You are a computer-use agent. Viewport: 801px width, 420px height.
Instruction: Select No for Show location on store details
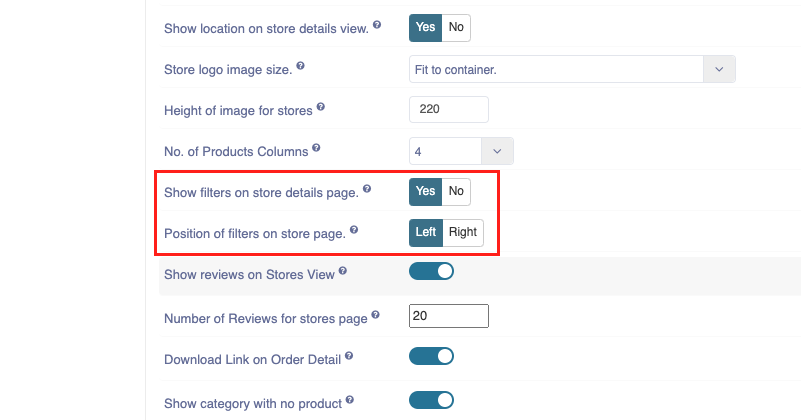pyautogui.click(x=456, y=28)
